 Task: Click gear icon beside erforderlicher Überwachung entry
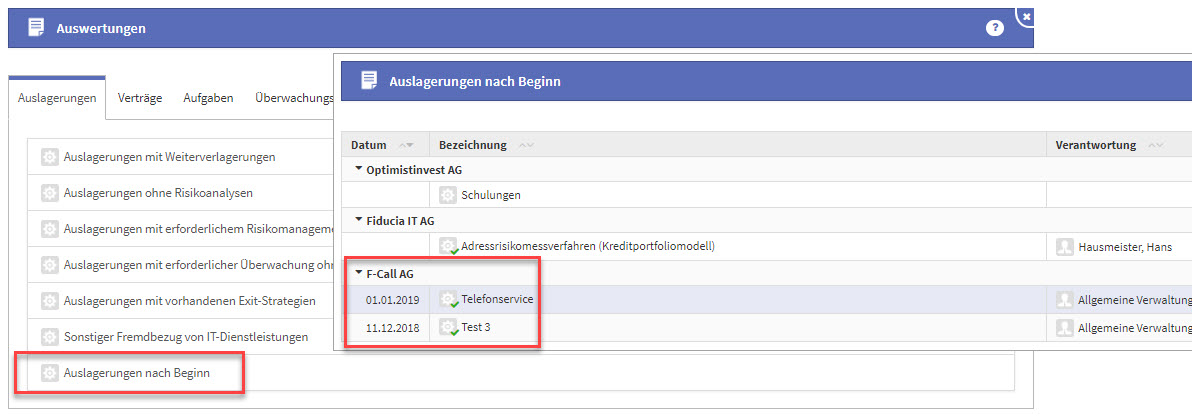click(49, 265)
